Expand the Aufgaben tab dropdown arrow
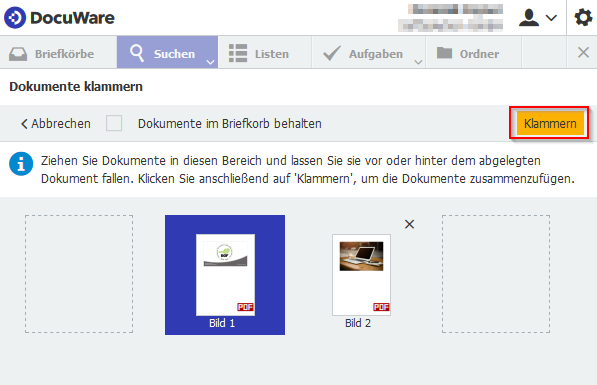597x385 pixels. [418, 62]
